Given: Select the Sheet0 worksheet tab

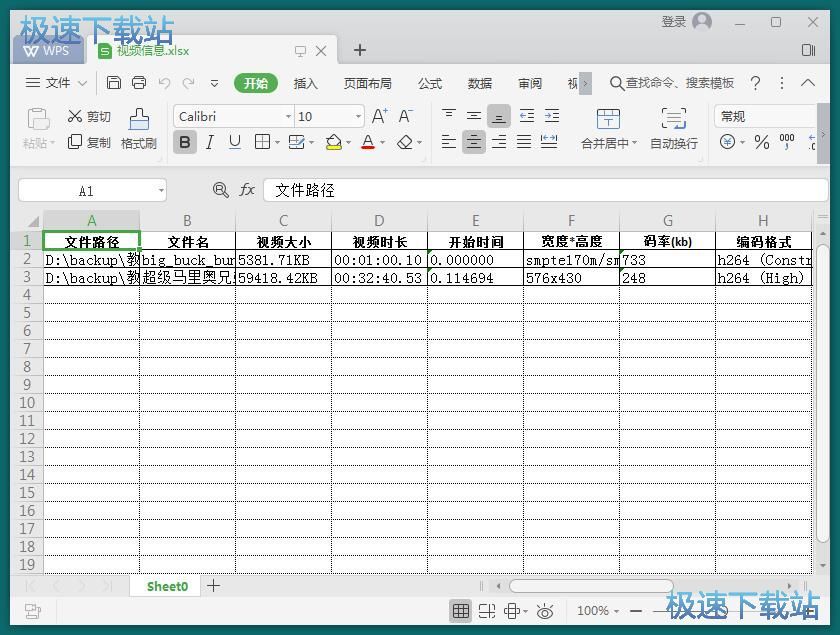Looking at the screenshot, I should 167,586.
